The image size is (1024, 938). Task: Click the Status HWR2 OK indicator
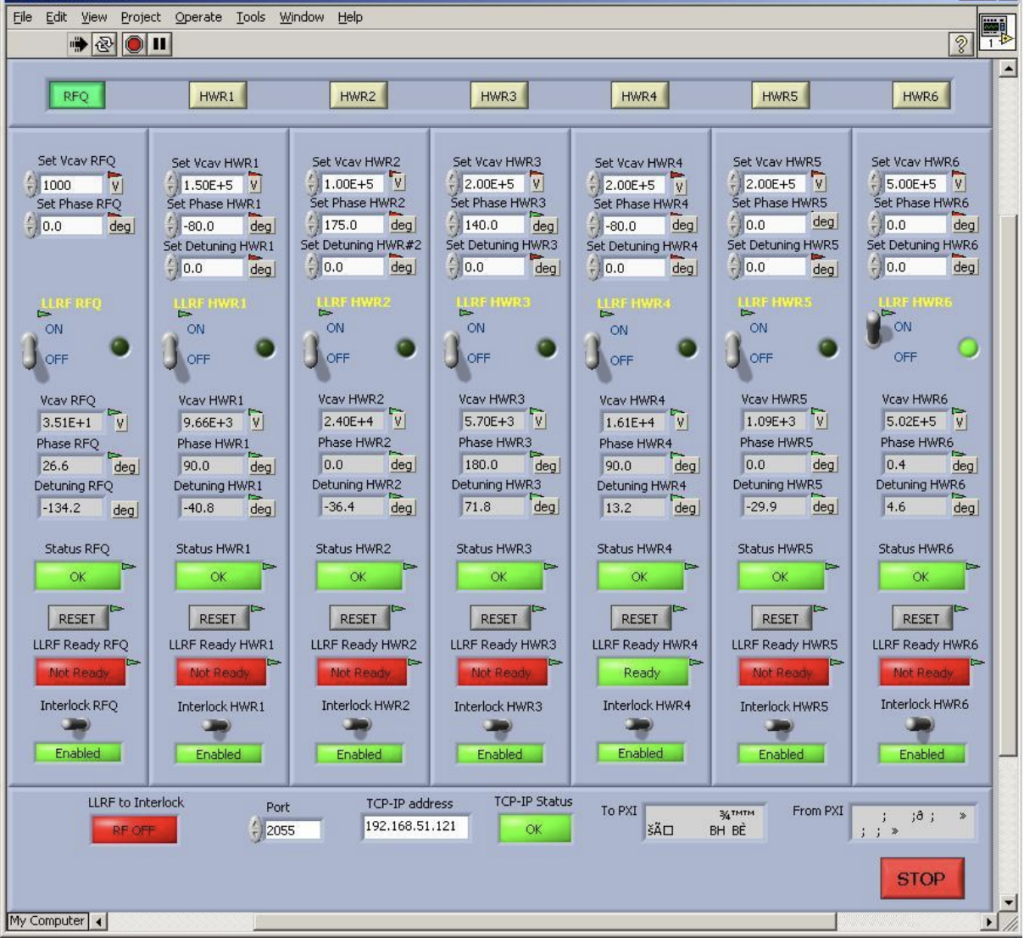358,577
